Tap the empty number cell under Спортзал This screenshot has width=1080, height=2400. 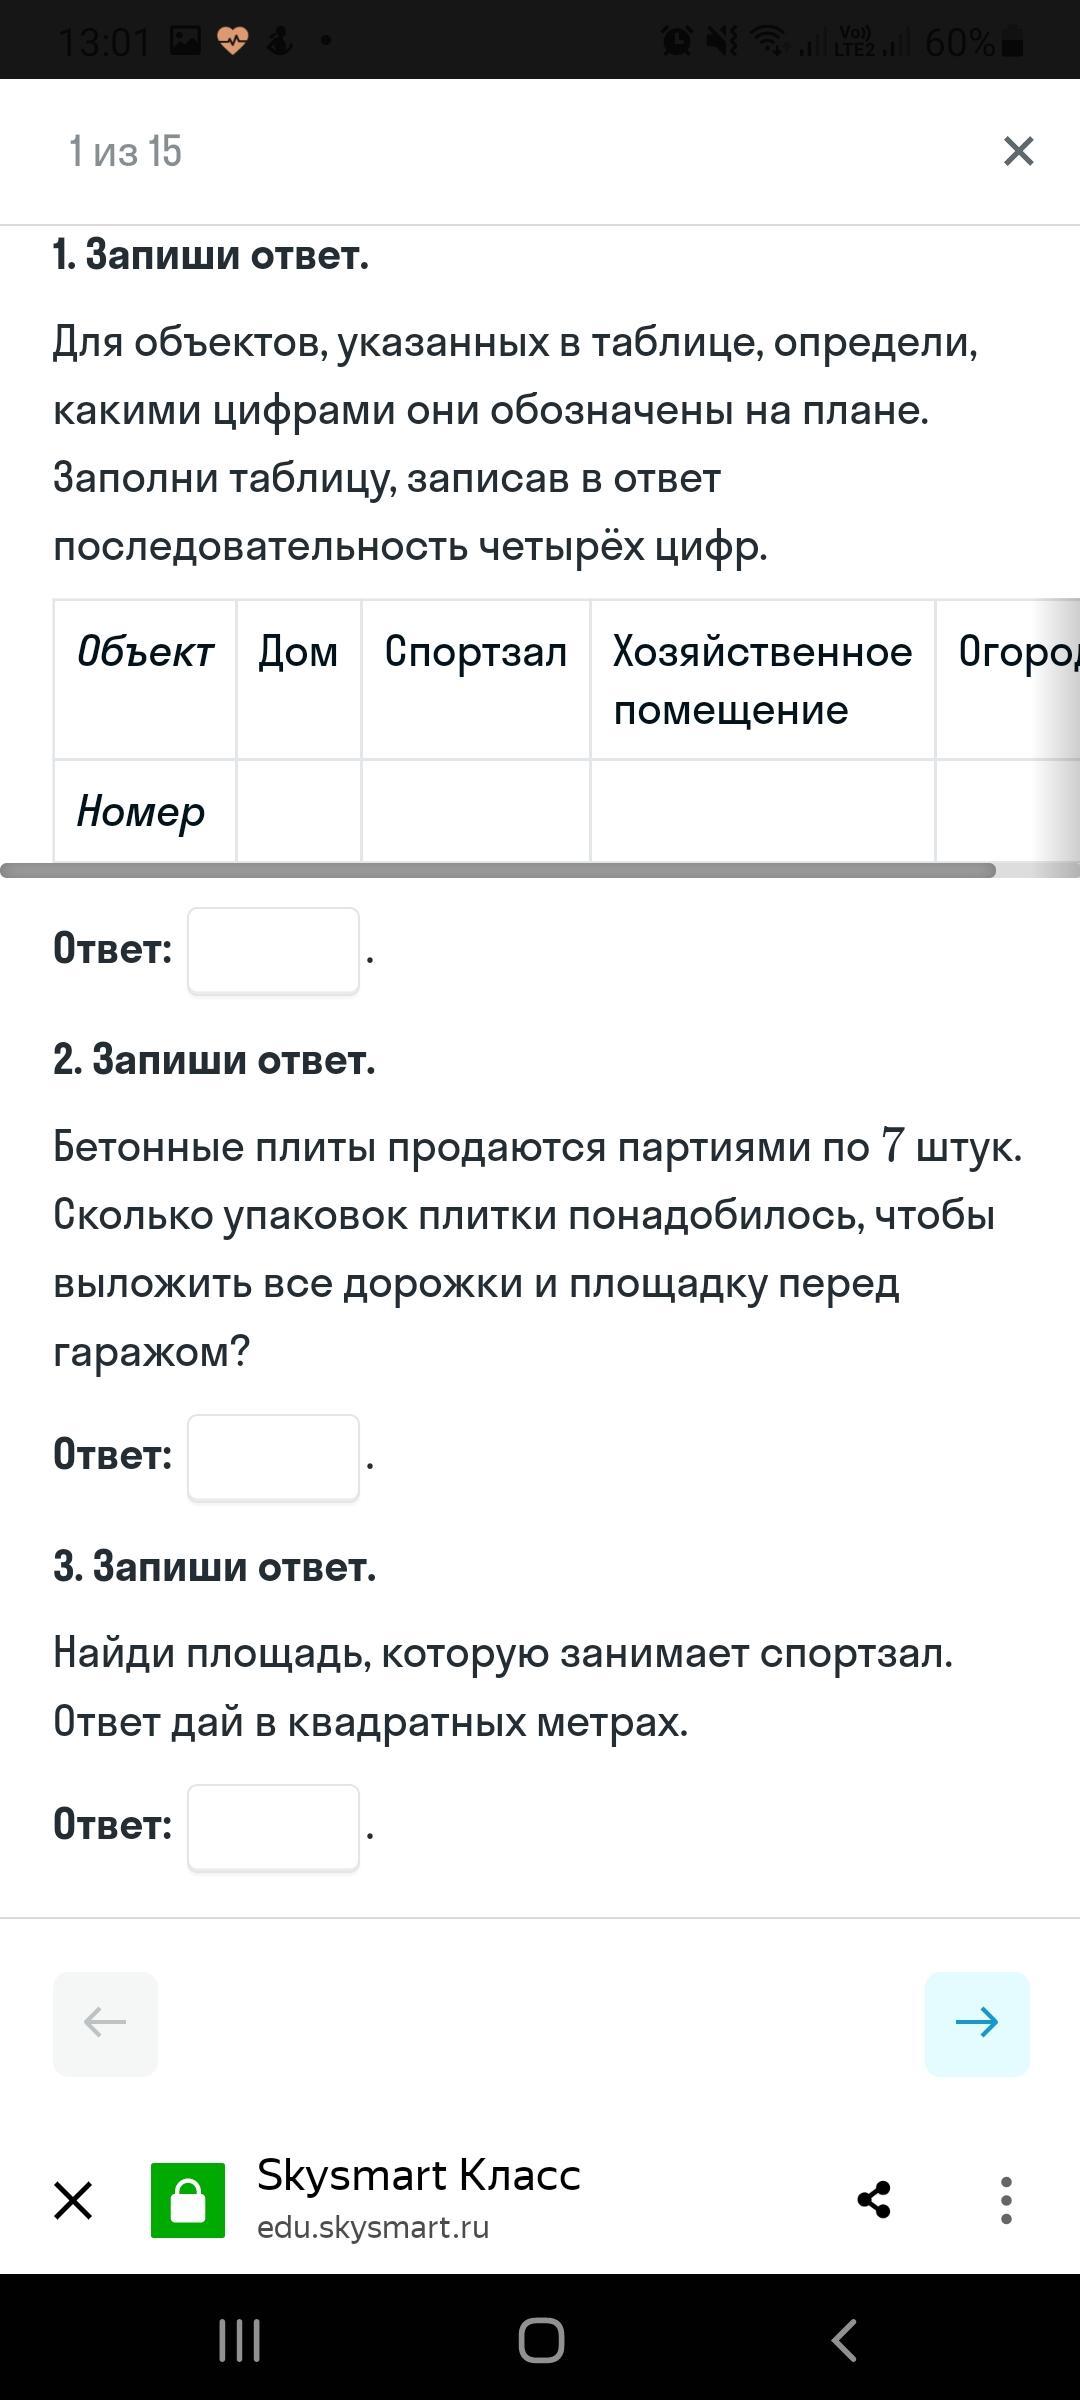(475, 810)
